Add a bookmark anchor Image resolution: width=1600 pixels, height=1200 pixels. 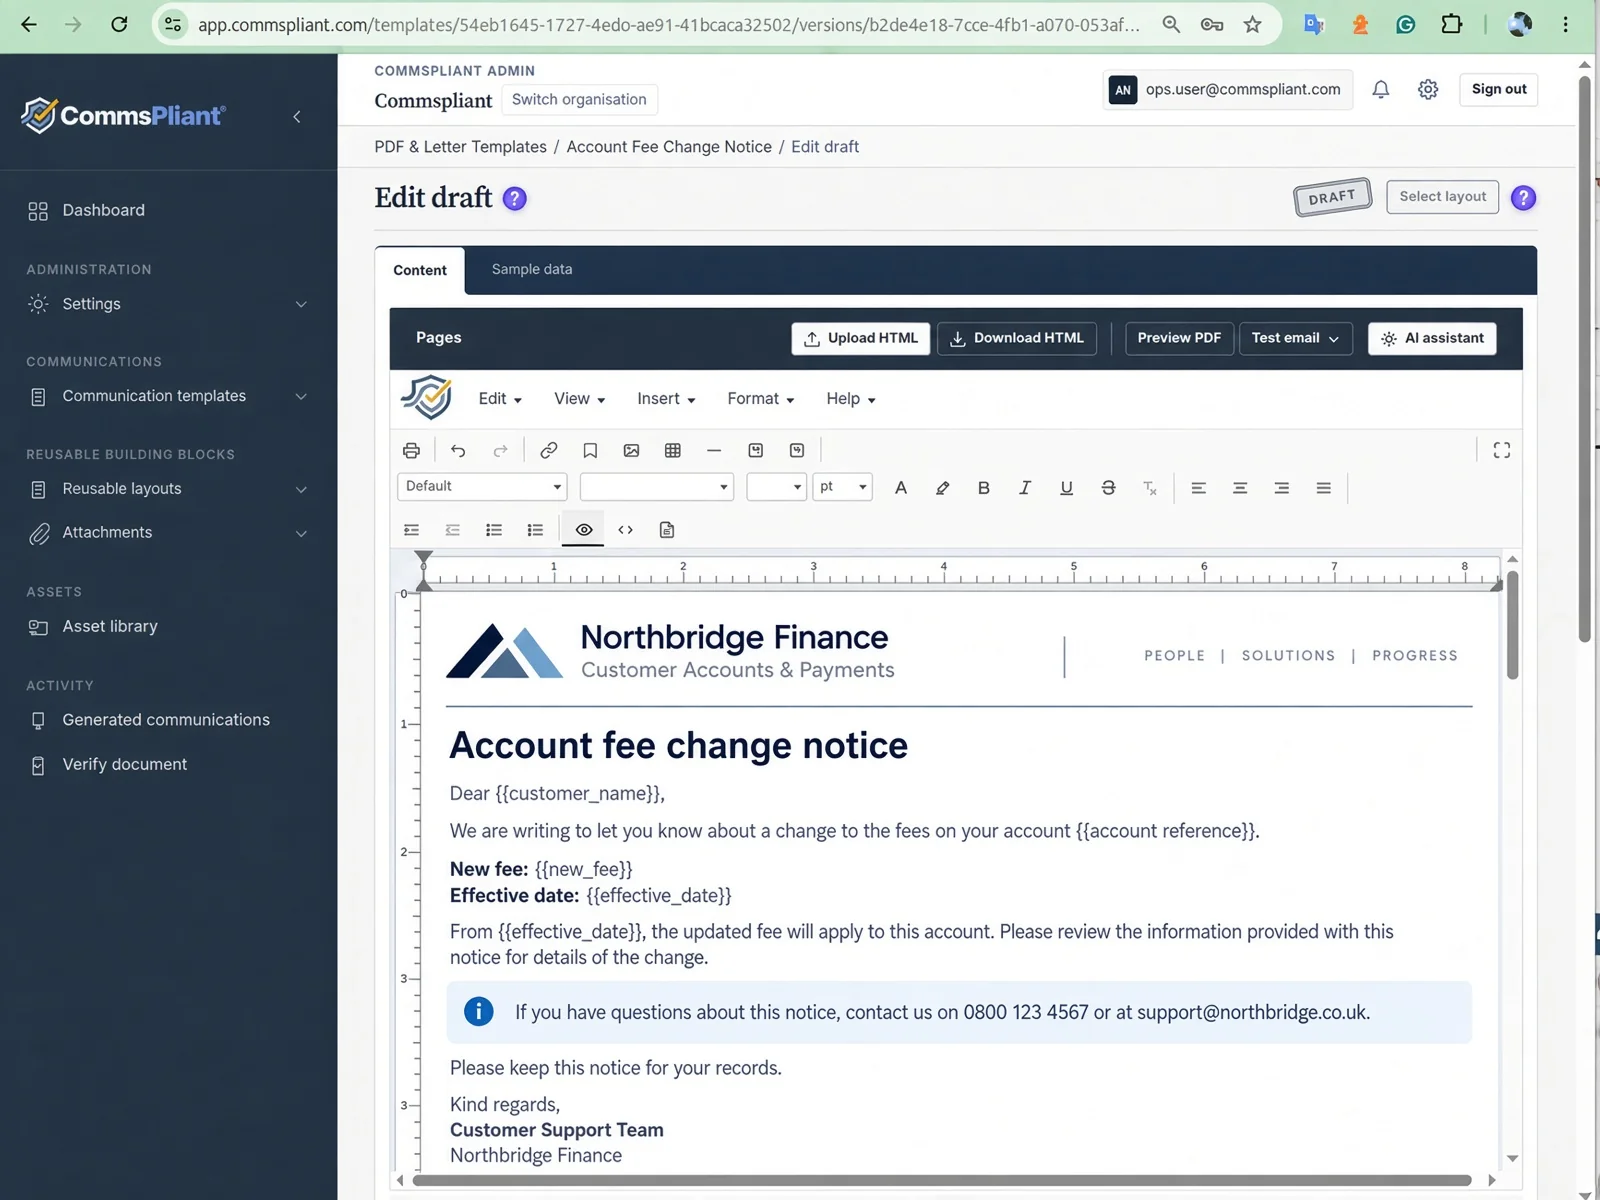pos(590,450)
